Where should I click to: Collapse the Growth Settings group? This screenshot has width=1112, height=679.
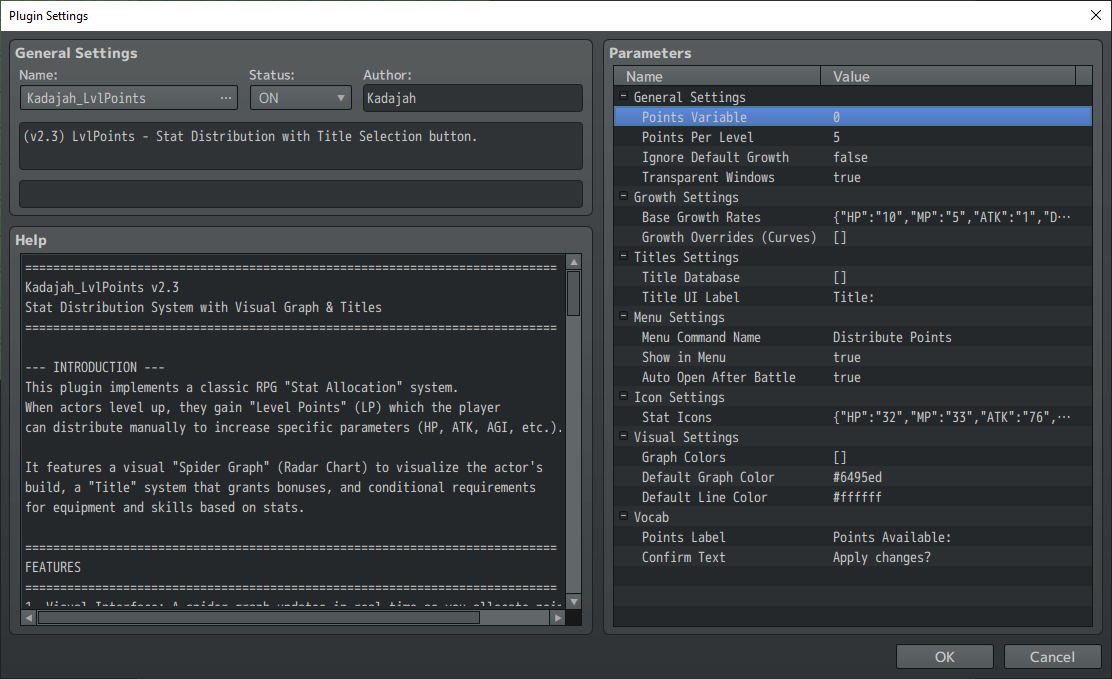click(x=624, y=197)
